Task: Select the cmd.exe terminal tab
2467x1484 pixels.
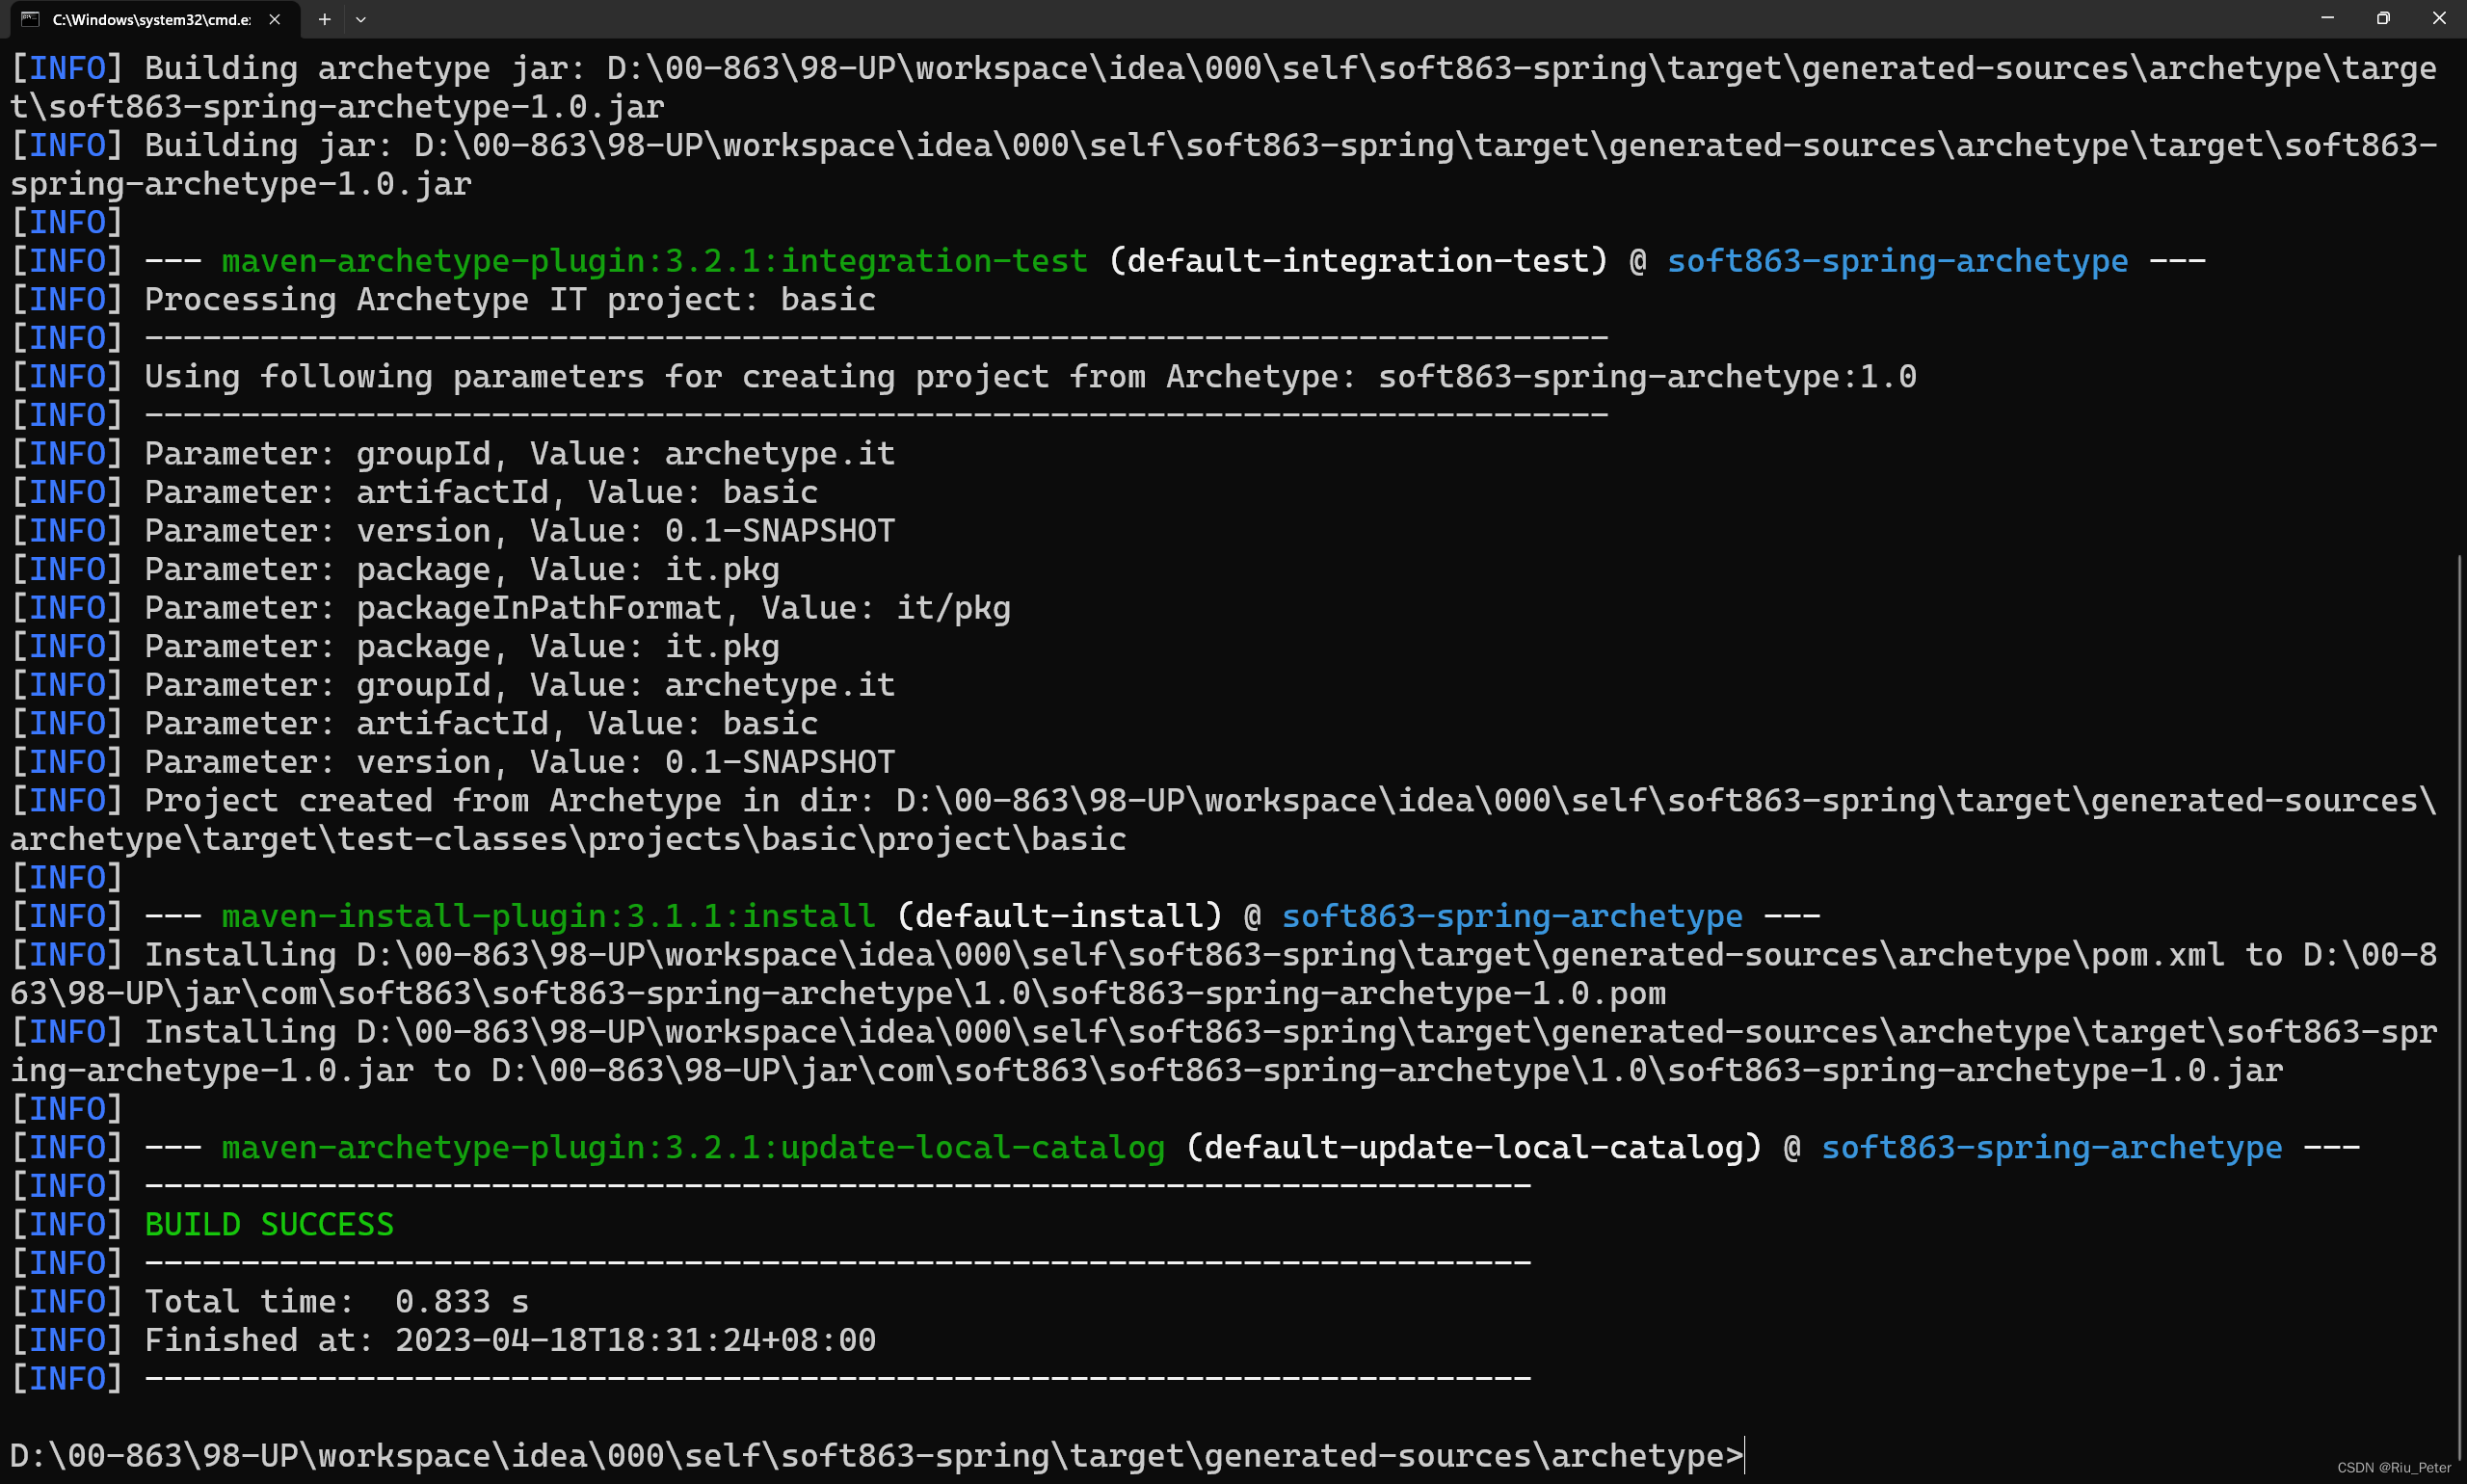Action: pyautogui.click(x=152, y=19)
